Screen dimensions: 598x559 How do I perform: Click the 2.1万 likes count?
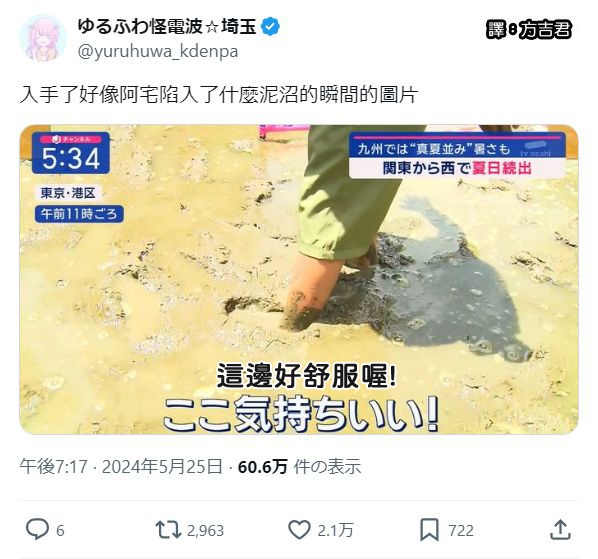(335, 530)
